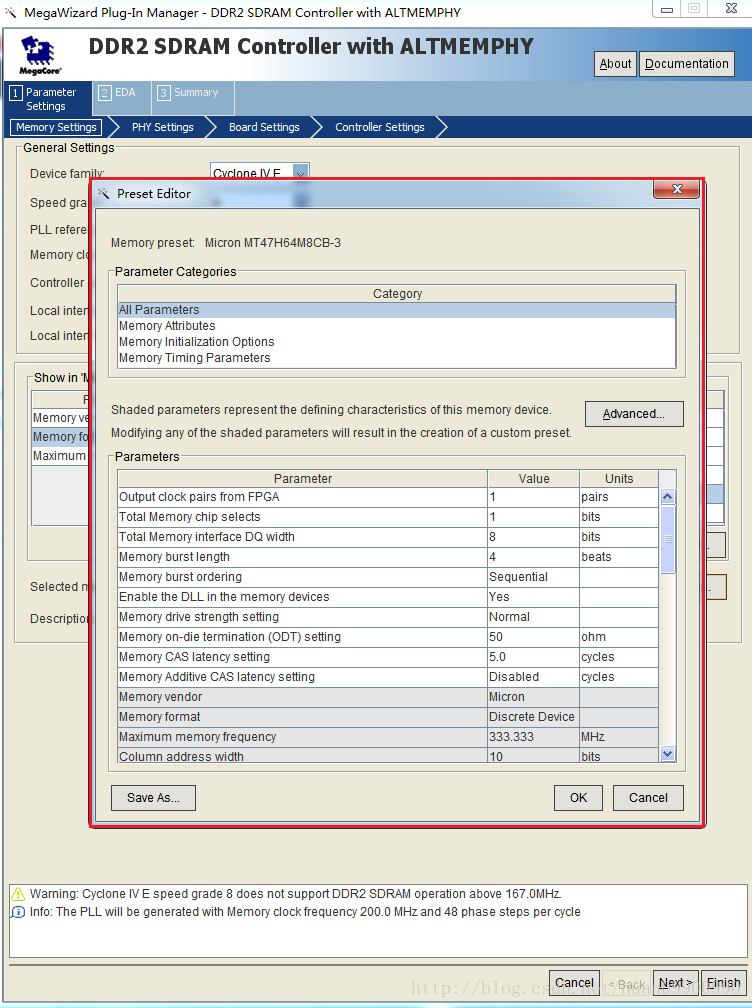Screen dimensions: 752x1008
Task: Open the Memory Settings page
Action: (56, 127)
